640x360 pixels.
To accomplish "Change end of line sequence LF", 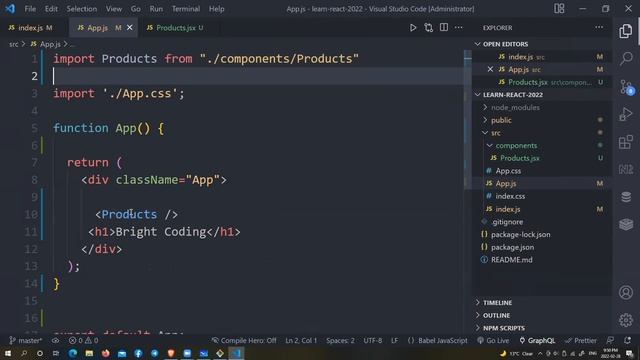I will pos(394,340).
